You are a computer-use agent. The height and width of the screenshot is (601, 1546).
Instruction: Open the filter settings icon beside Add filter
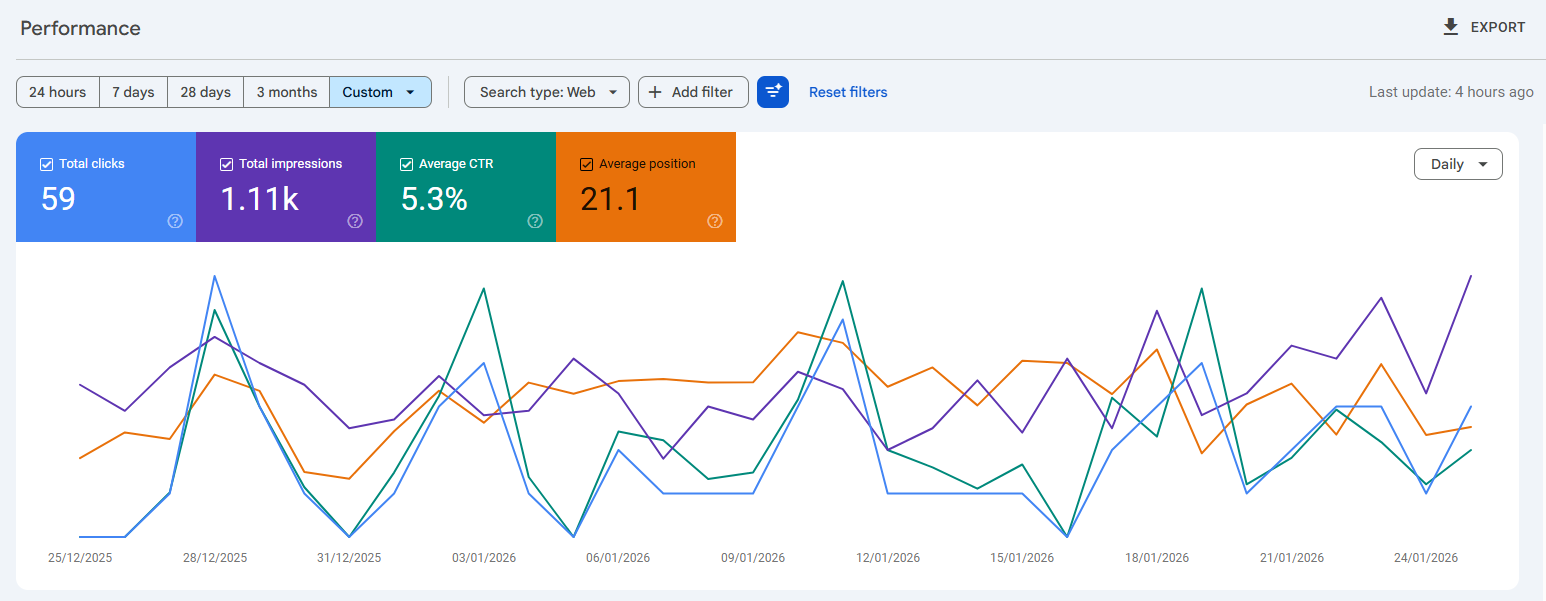[x=773, y=92]
